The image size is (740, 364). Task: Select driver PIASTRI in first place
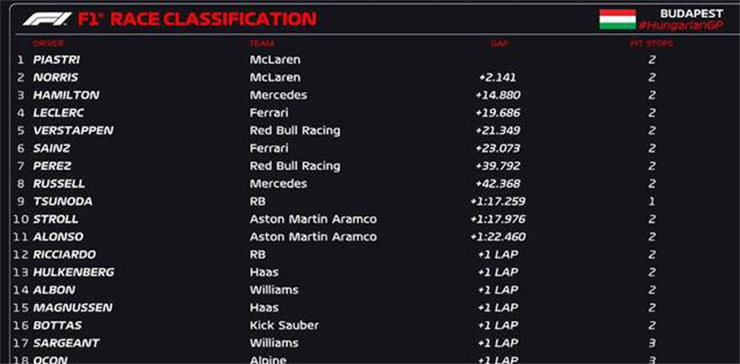56,60
